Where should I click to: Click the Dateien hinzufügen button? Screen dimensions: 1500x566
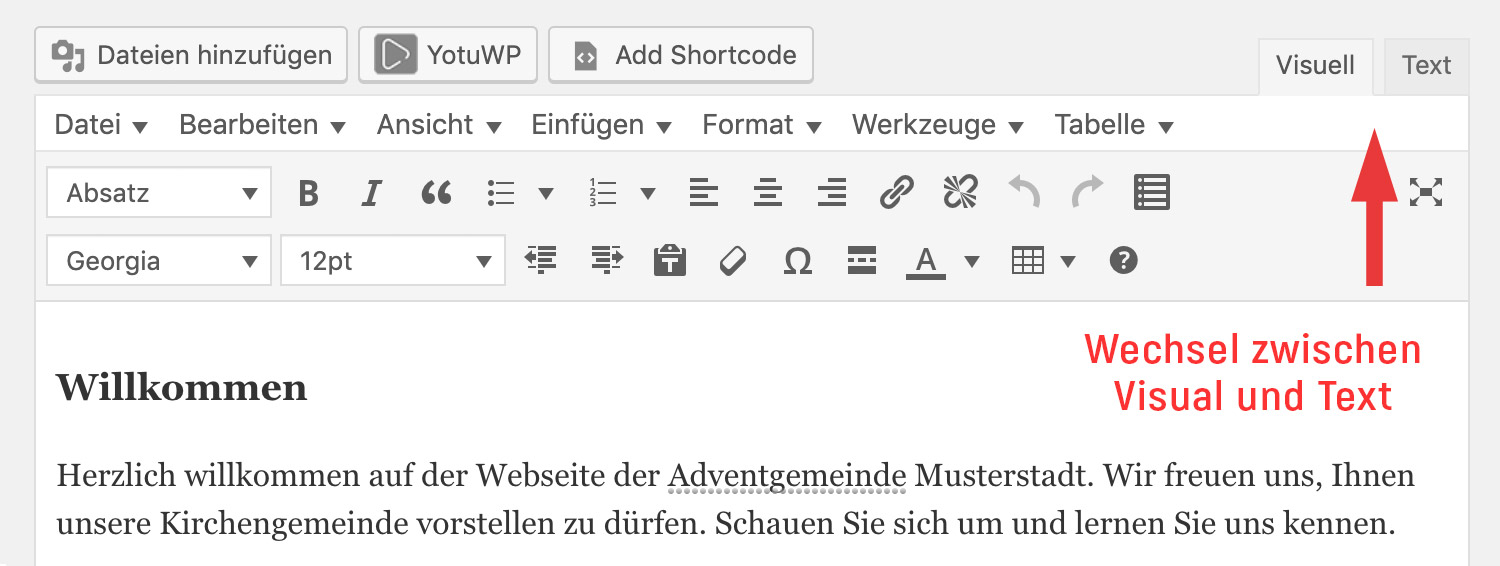coord(191,55)
